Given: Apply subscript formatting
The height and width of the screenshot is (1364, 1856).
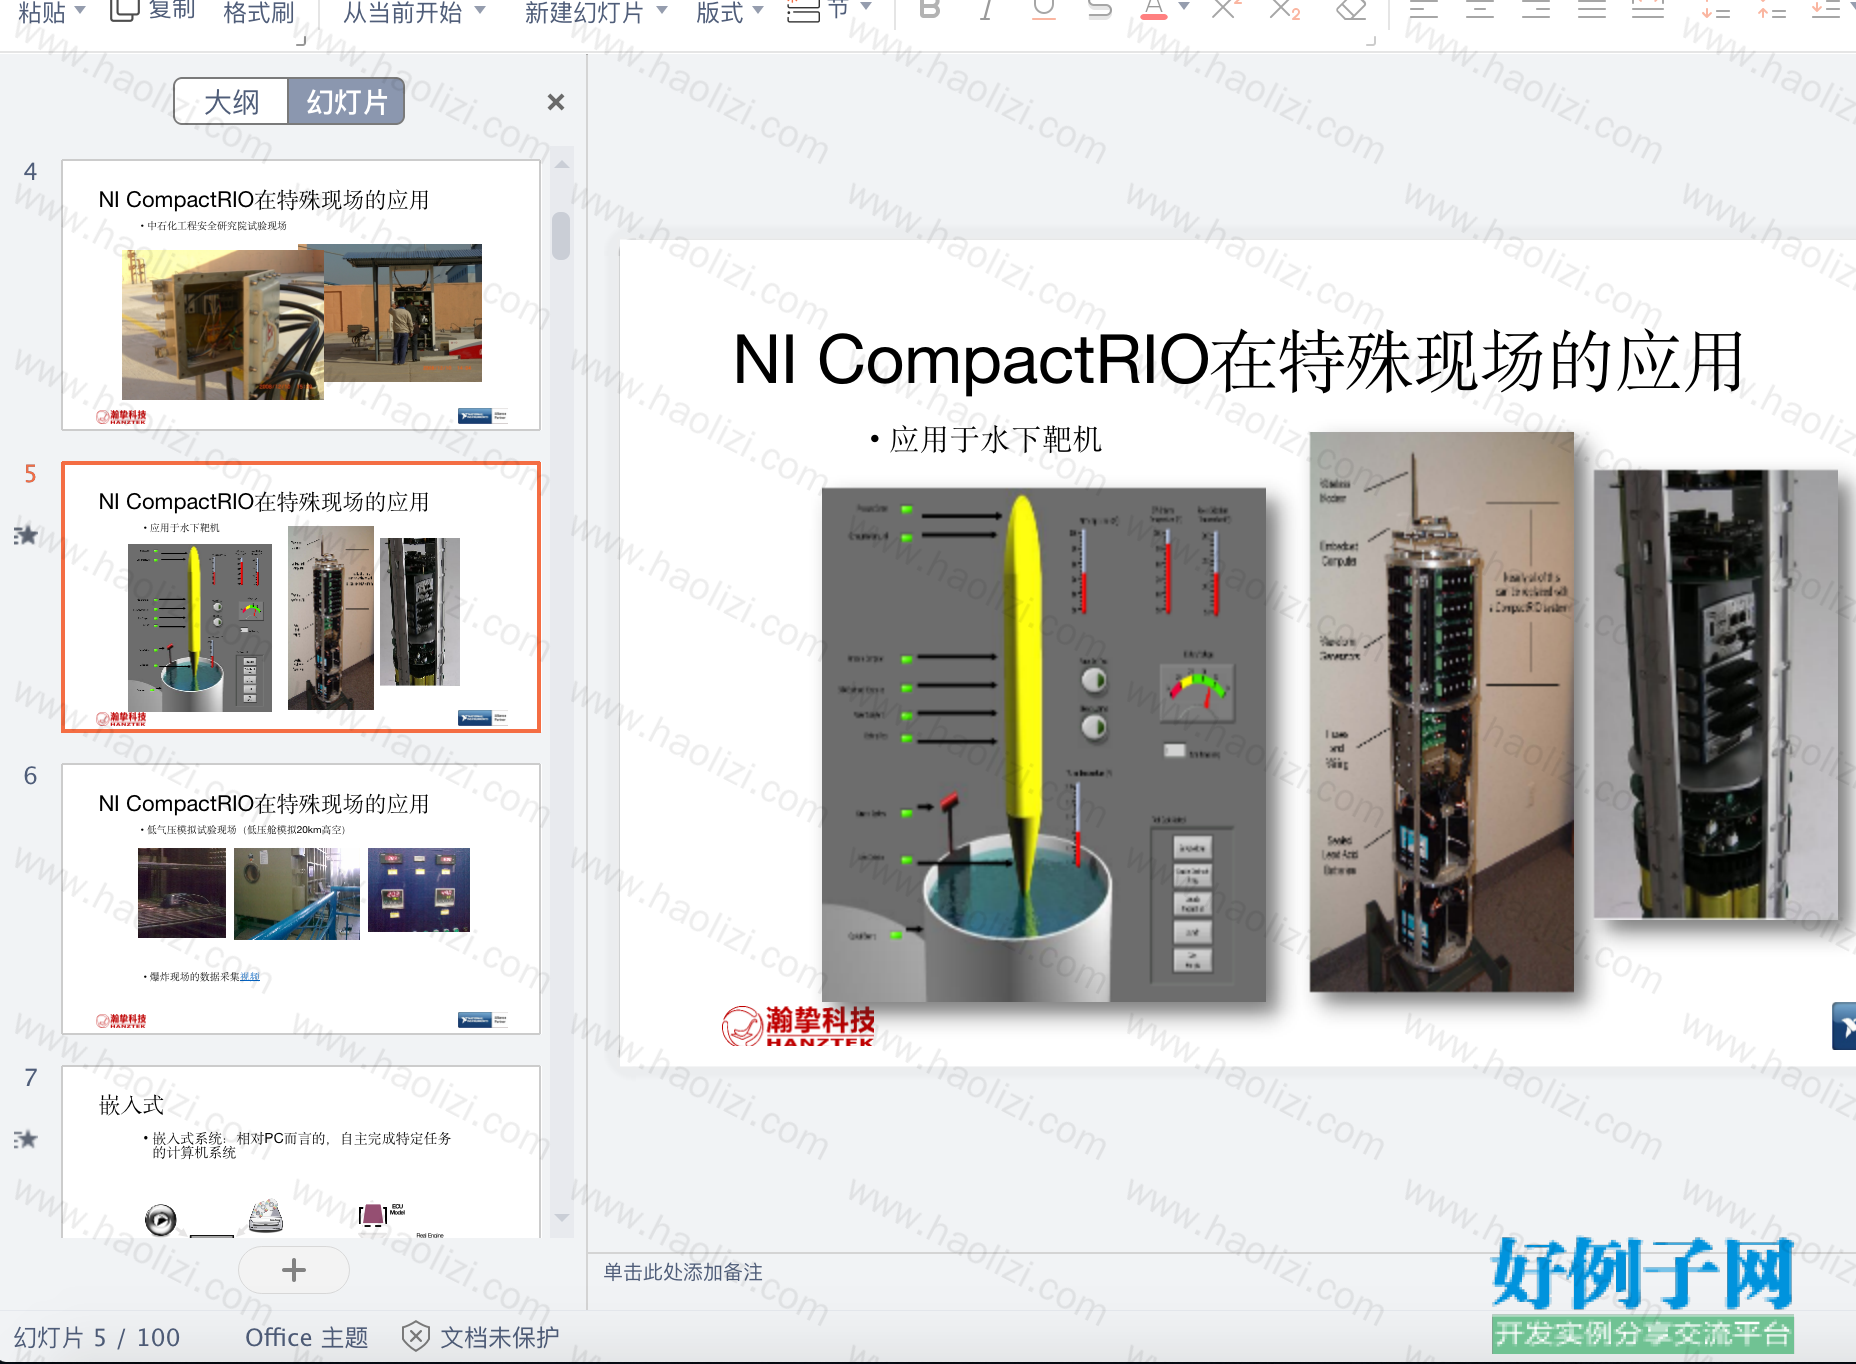Looking at the screenshot, I should click(1285, 10).
